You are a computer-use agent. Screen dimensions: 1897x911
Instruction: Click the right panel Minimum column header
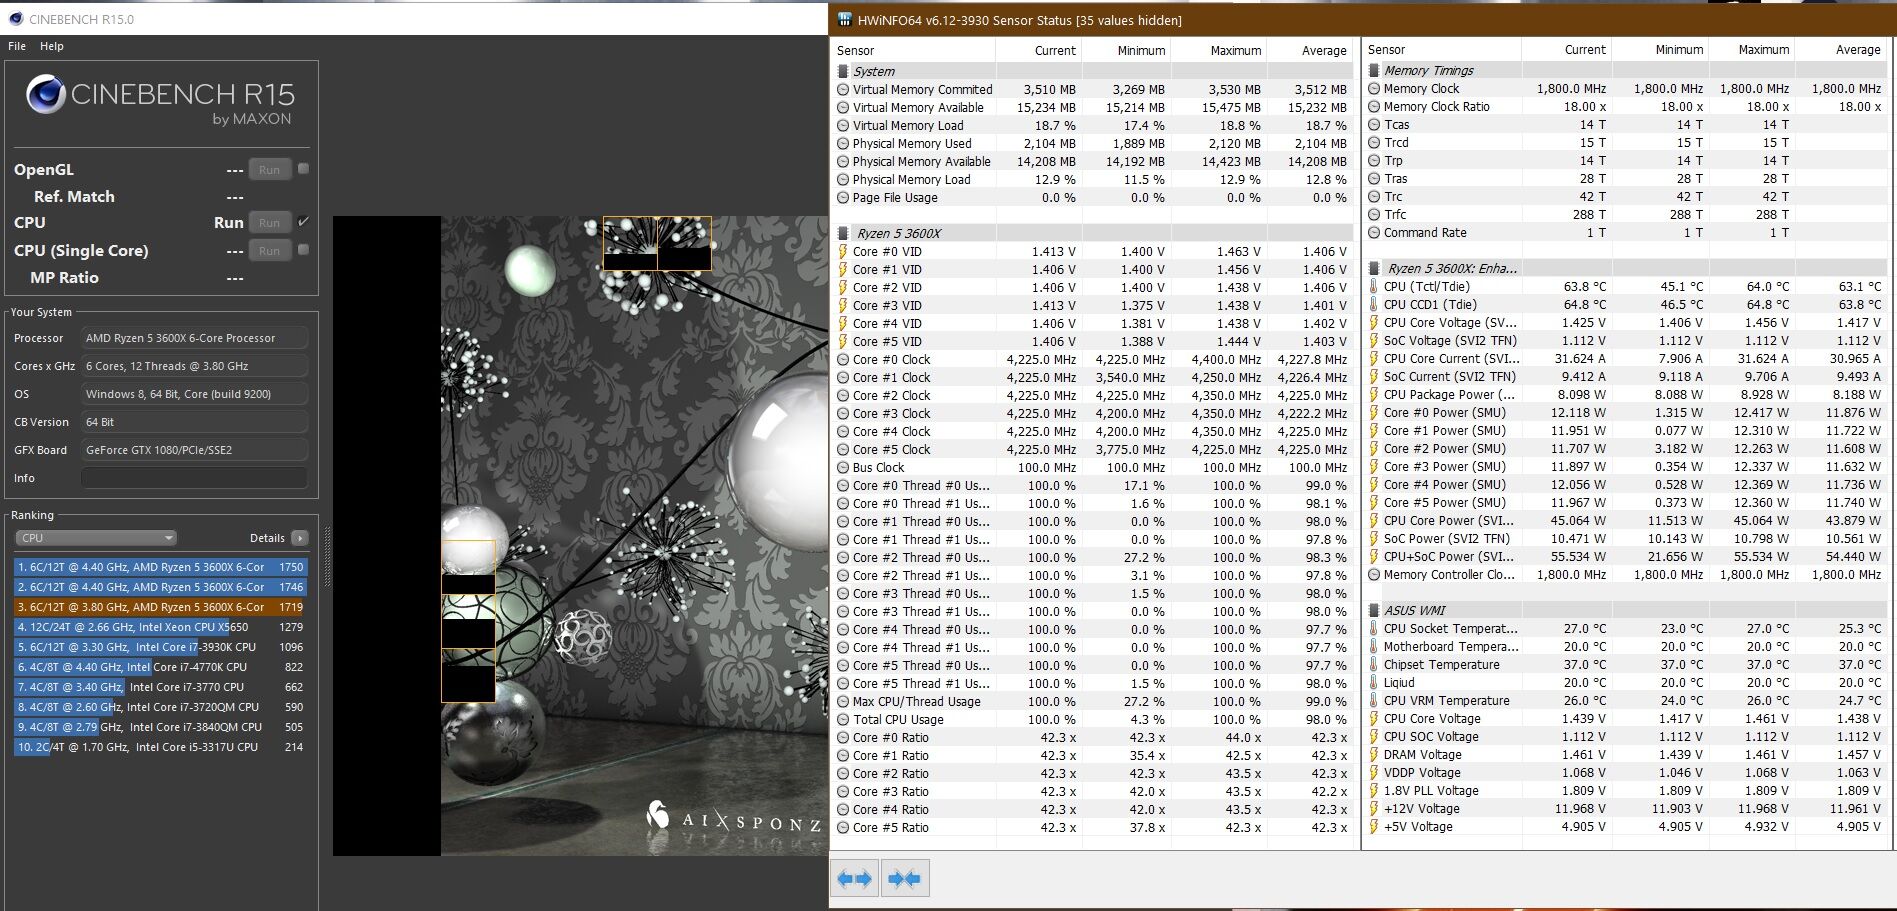[1679, 50]
